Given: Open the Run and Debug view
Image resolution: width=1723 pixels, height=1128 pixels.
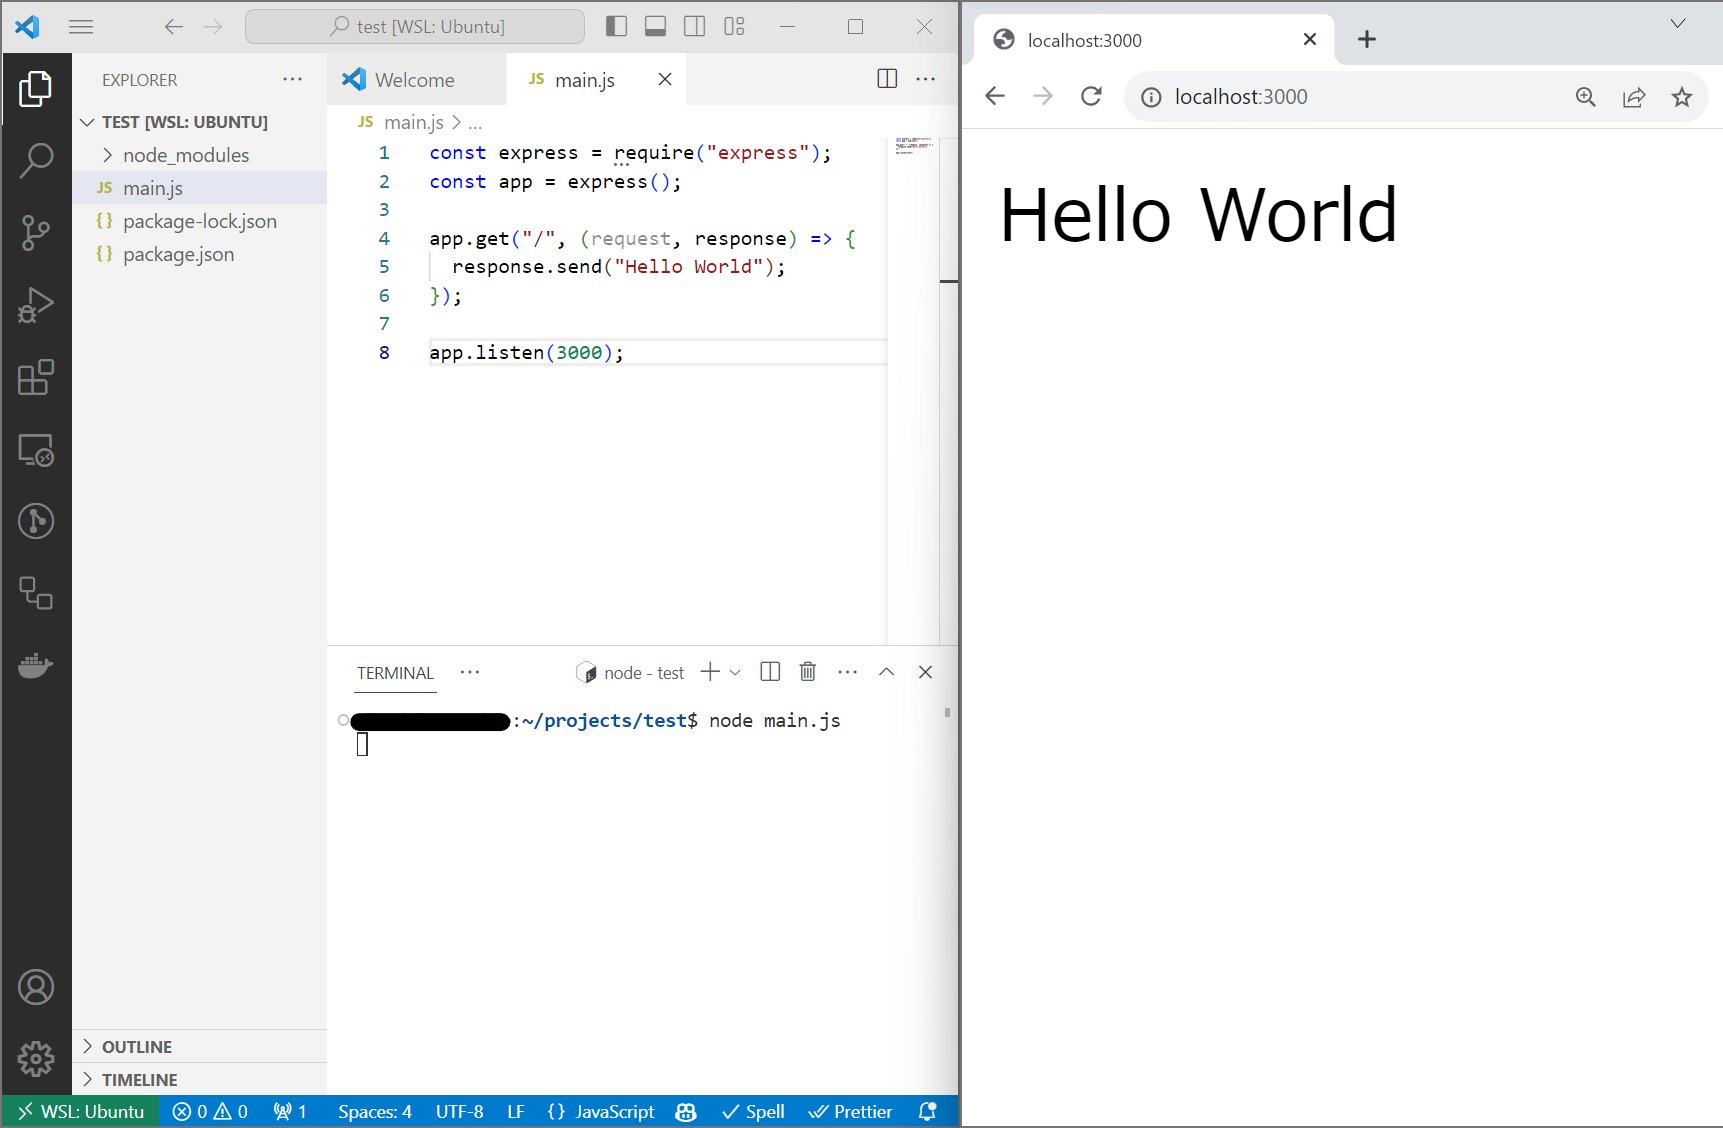Looking at the screenshot, I should [x=36, y=305].
